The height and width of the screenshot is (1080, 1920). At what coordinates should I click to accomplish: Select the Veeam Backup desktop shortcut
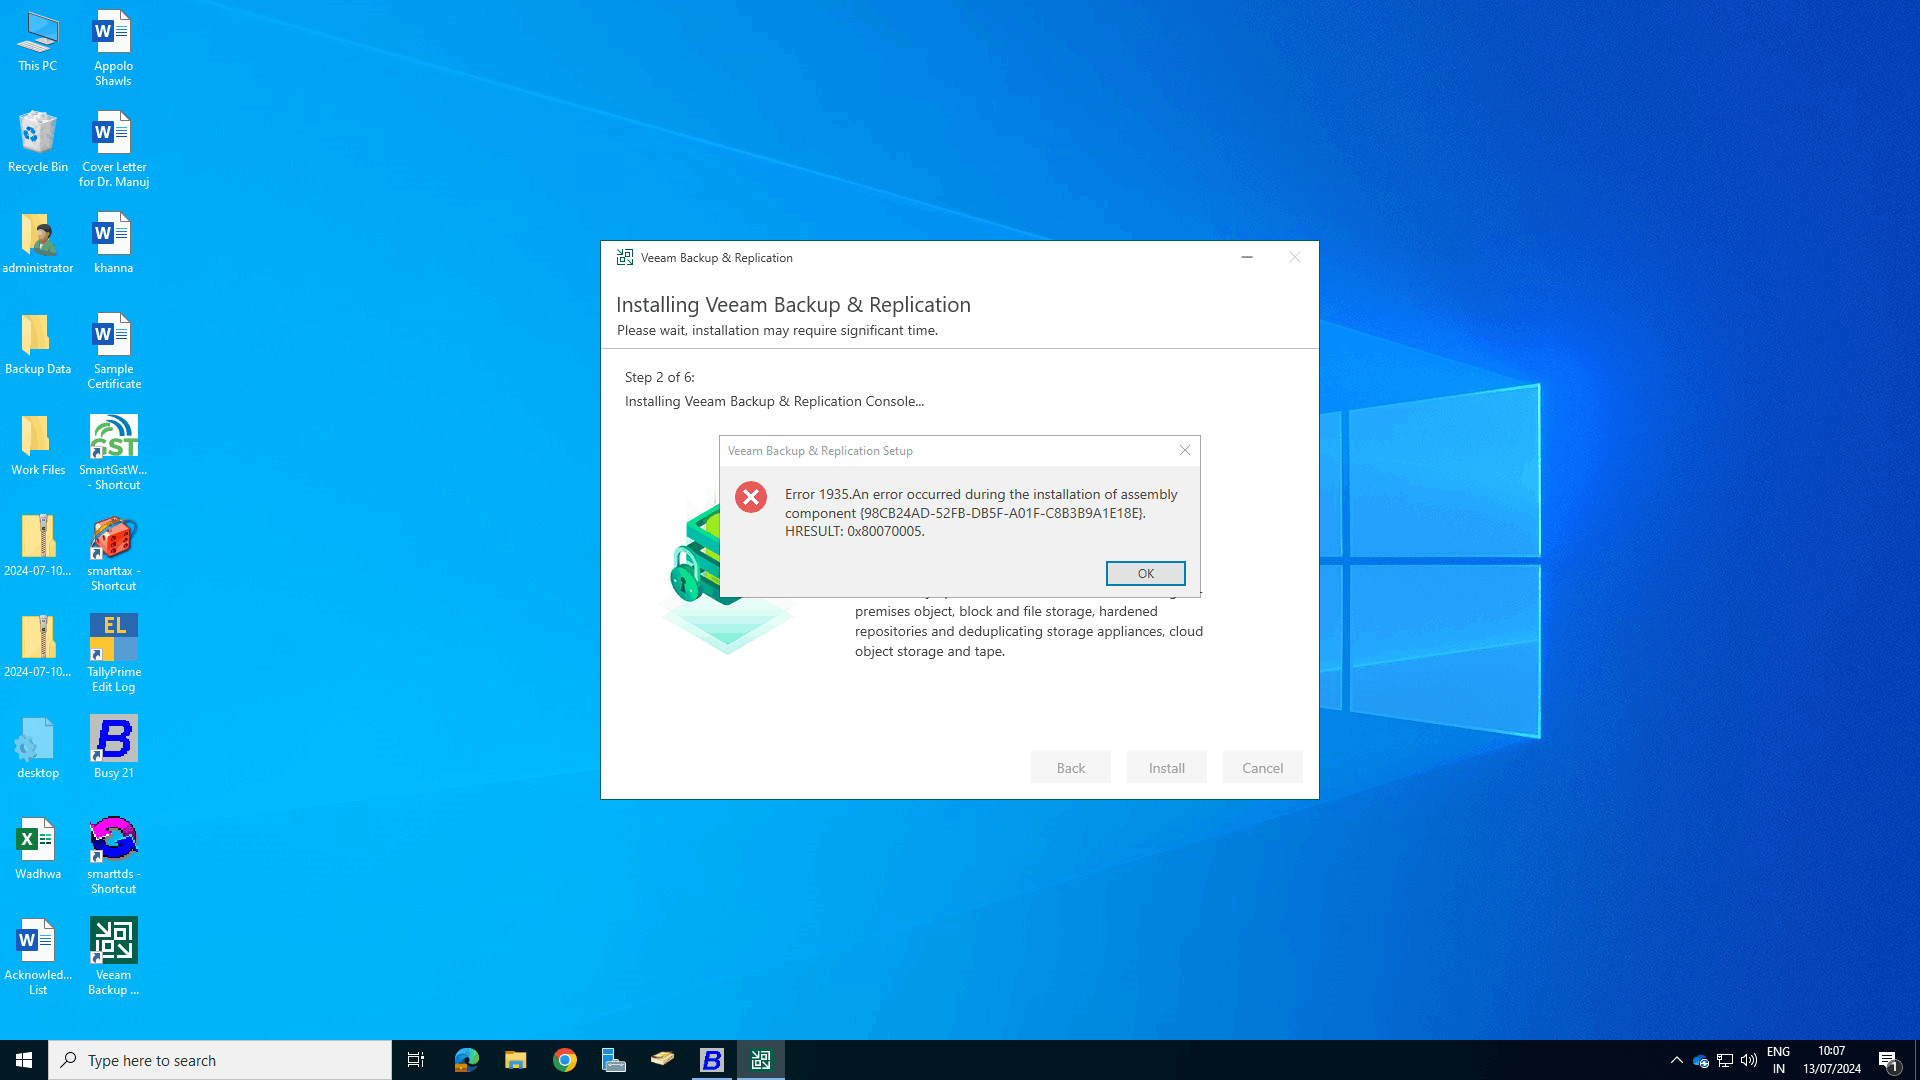(x=113, y=957)
